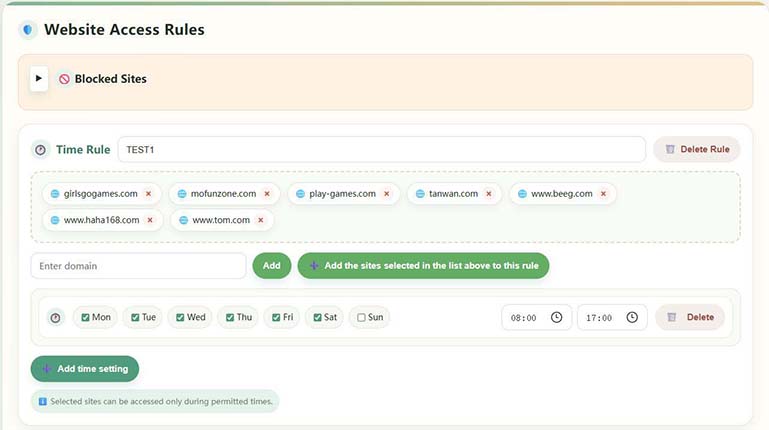
Task: Click the 17:00 end time value
Action: click(x=599, y=318)
